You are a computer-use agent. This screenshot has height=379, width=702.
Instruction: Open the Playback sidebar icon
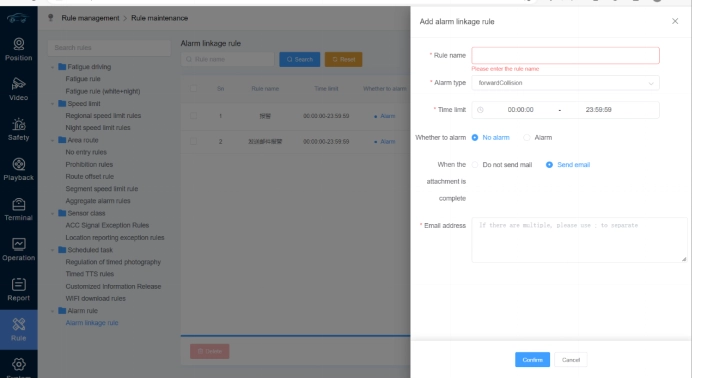(18, 164)
